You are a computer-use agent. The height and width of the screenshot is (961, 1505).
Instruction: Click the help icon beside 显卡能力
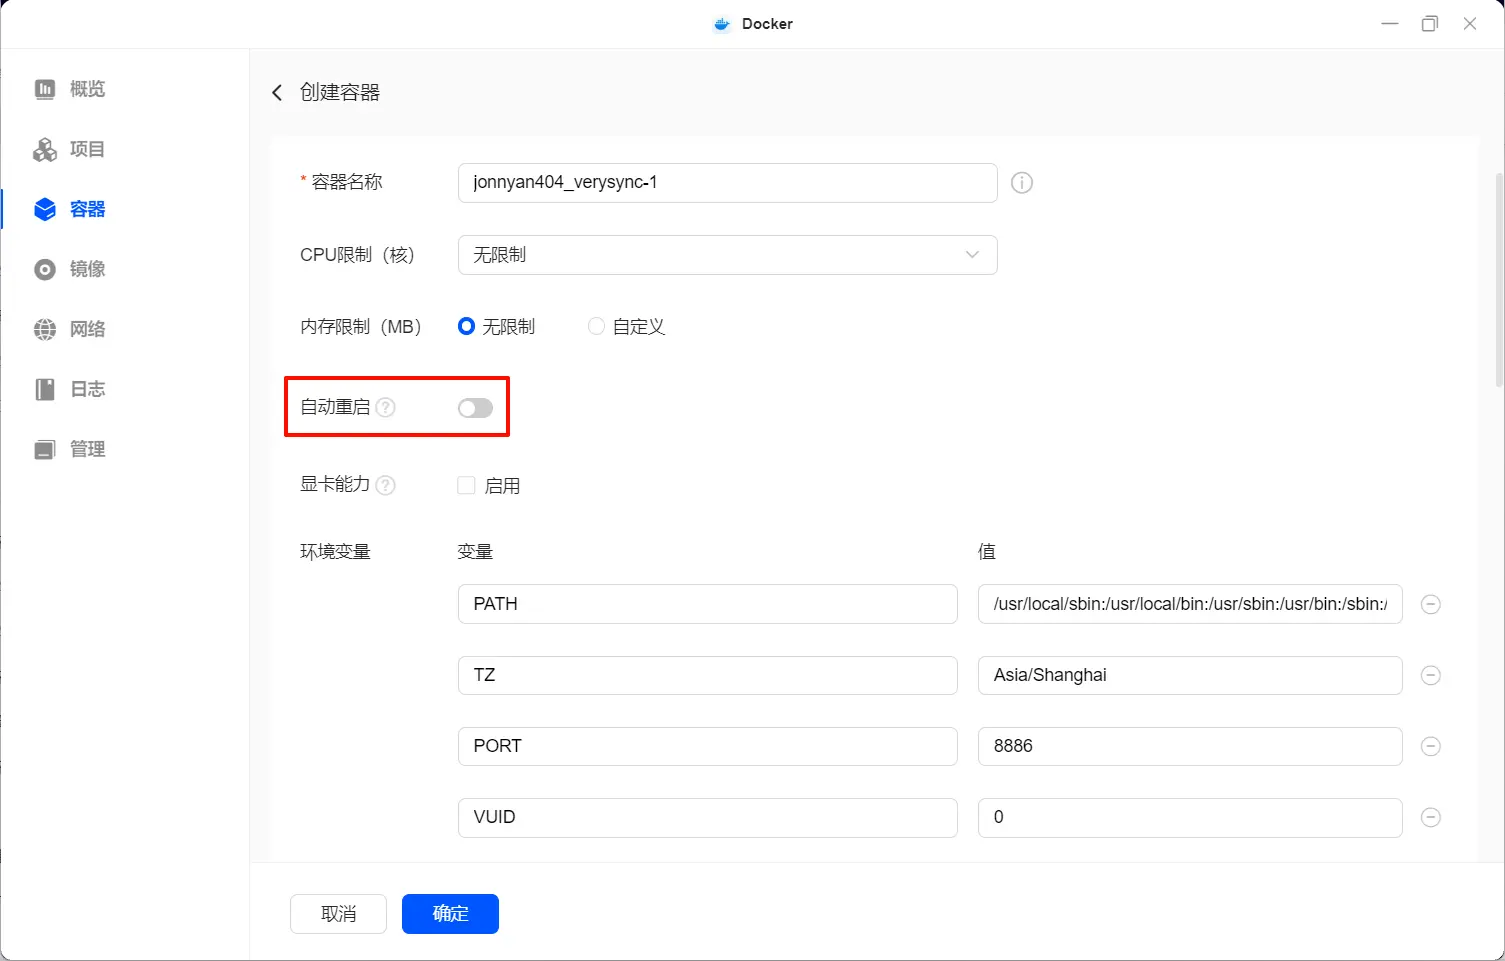coord(386,485)
